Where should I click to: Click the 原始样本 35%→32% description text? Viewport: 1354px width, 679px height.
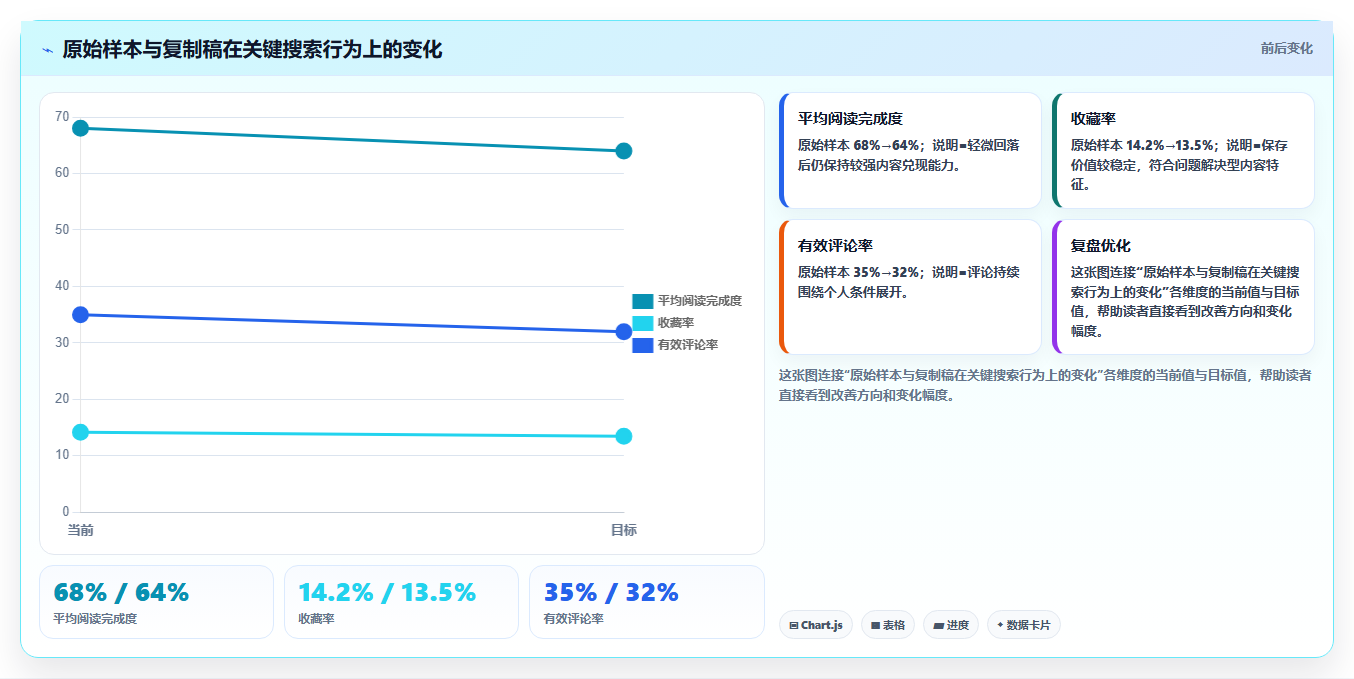tap(909, 282)
